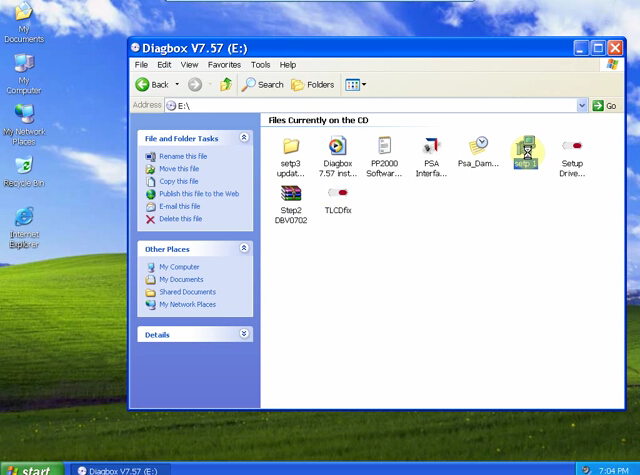The height and width of the screenshot is (475, 640).
Task: Click the system tray notification icon
Action: click(586, 470)
